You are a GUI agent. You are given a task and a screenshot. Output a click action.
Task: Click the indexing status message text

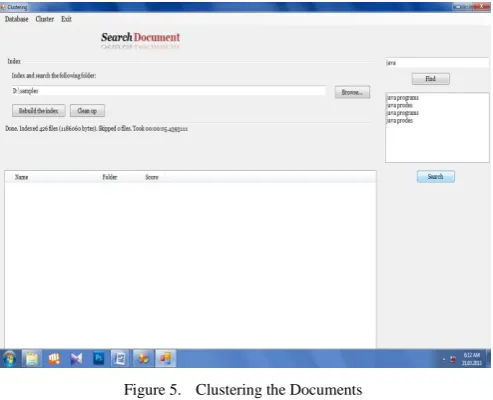97,129
